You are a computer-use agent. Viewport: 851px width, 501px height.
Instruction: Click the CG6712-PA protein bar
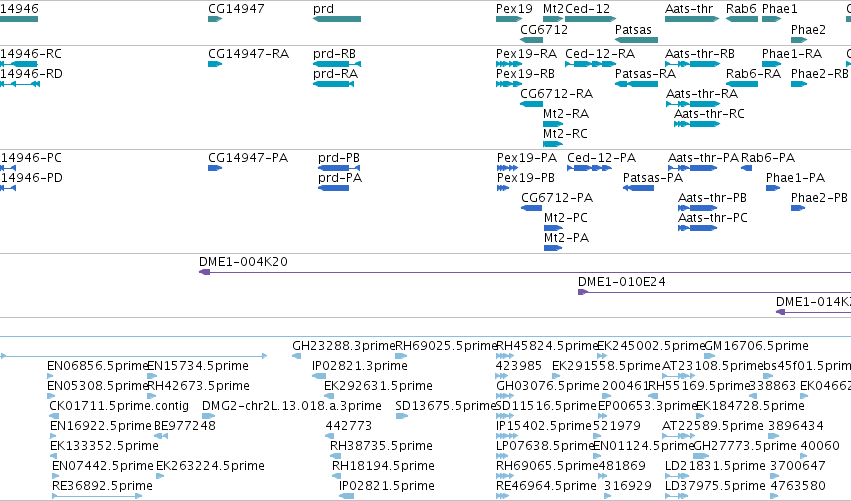pos(531,208)
